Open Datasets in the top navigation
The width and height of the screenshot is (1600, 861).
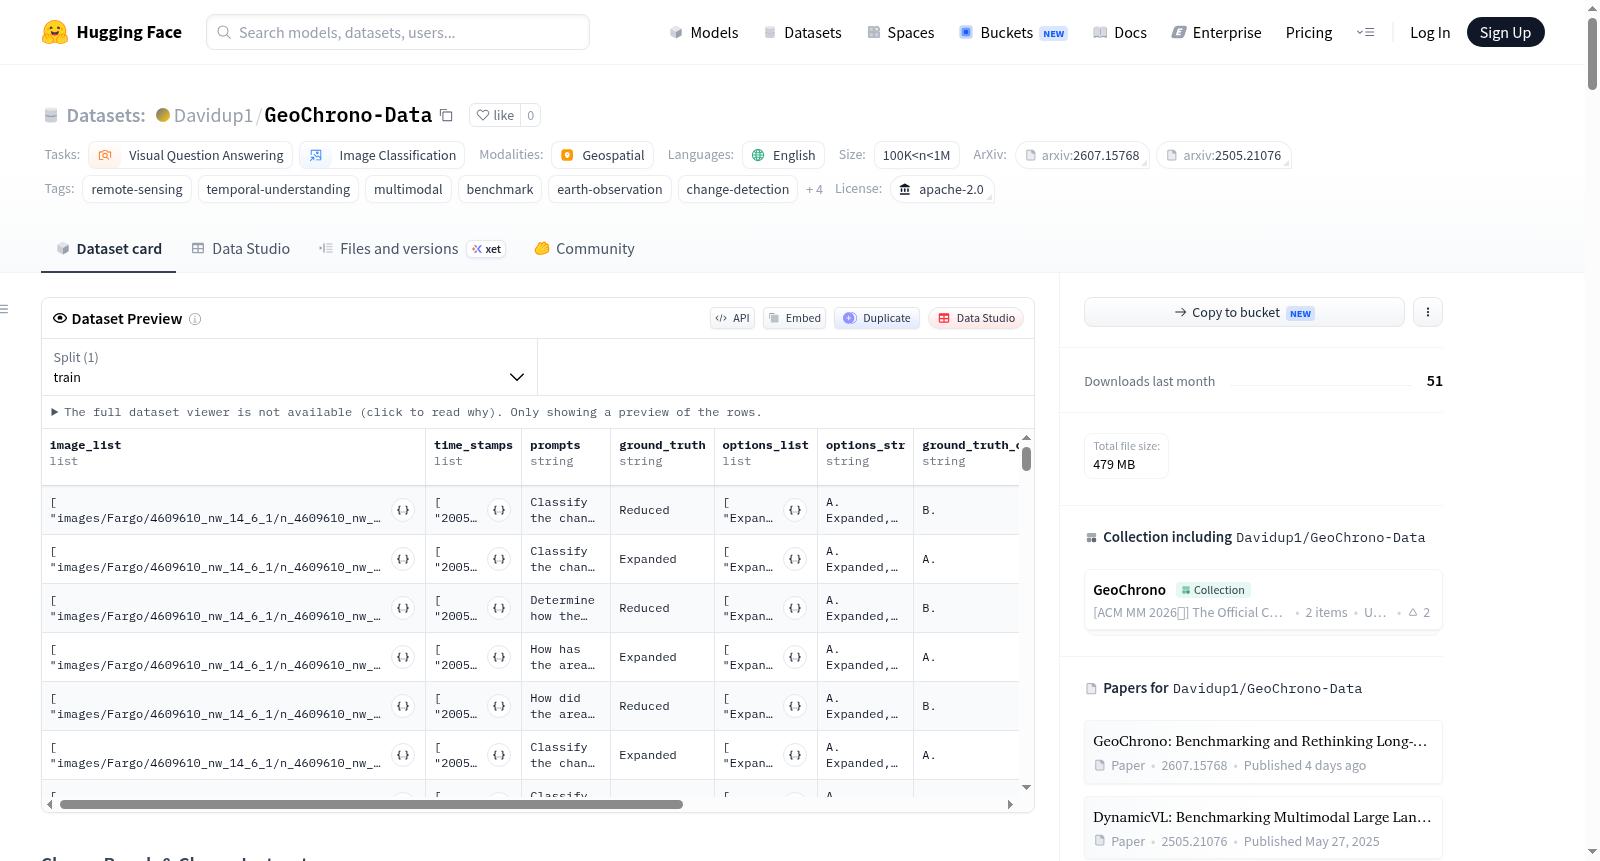(803, 32)
